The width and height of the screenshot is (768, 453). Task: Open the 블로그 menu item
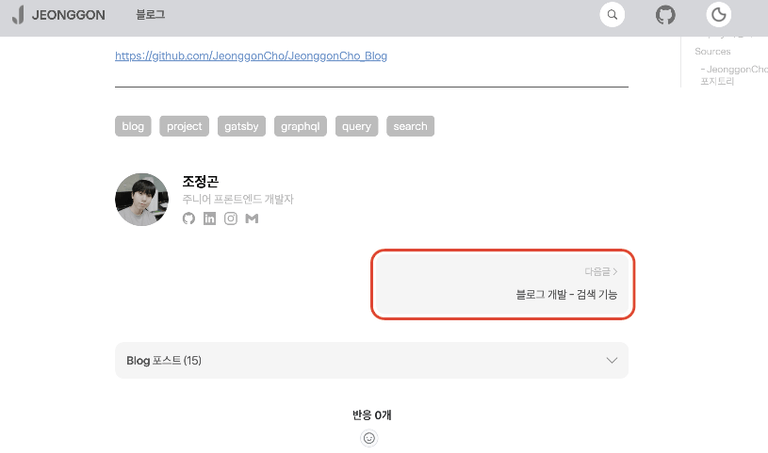coord(150,15)
